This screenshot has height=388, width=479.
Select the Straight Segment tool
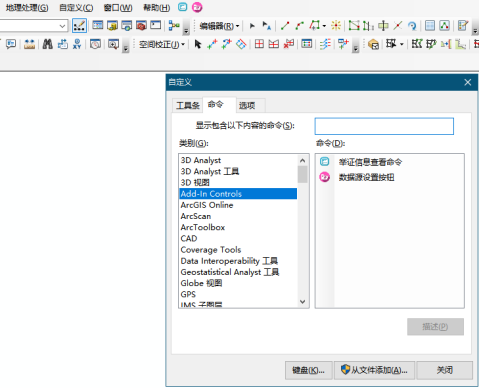click(285, 26)
